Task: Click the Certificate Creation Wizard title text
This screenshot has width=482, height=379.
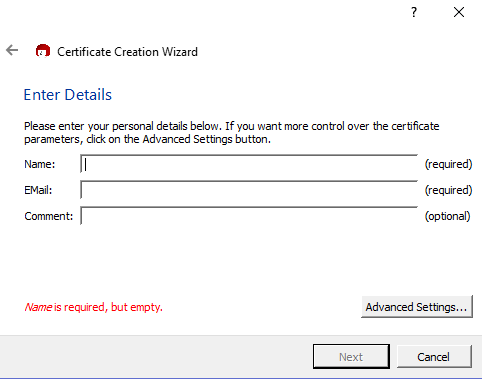Action: click(127, 52)
